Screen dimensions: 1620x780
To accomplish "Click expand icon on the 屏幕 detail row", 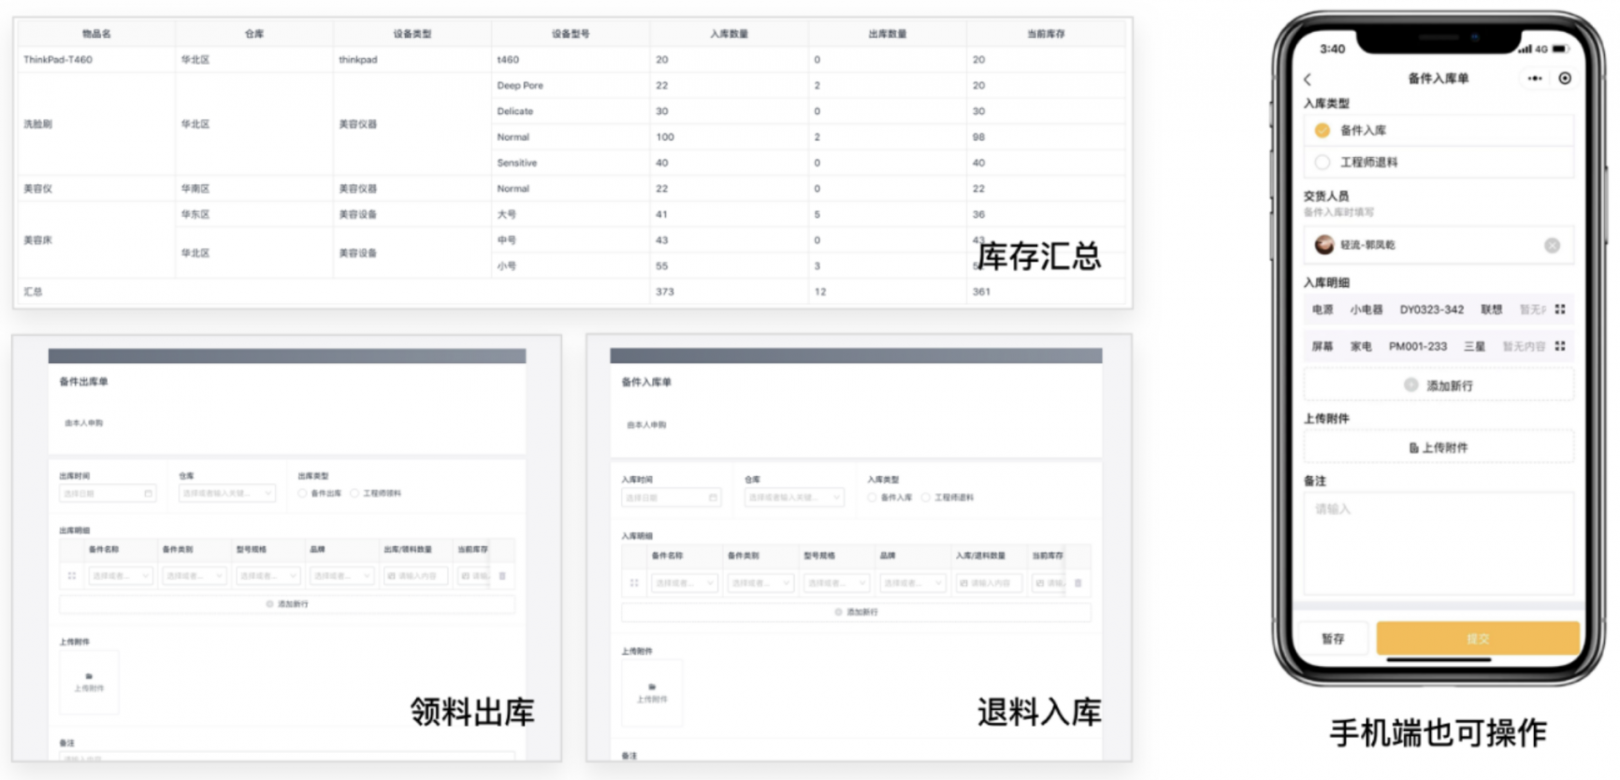I will pos(1560,346).
